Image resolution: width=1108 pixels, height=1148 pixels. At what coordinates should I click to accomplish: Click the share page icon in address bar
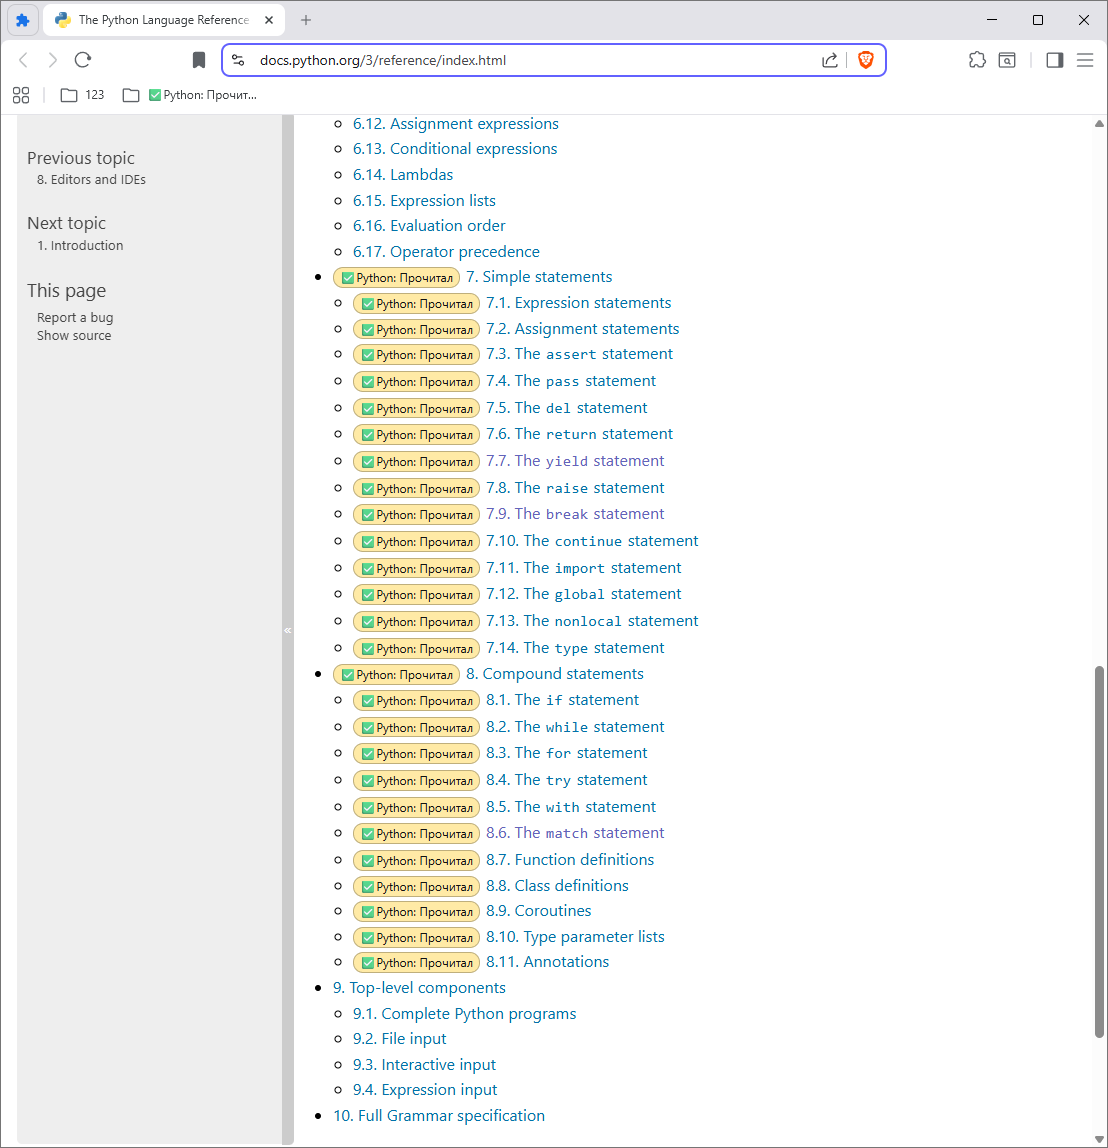click(829, 60)
